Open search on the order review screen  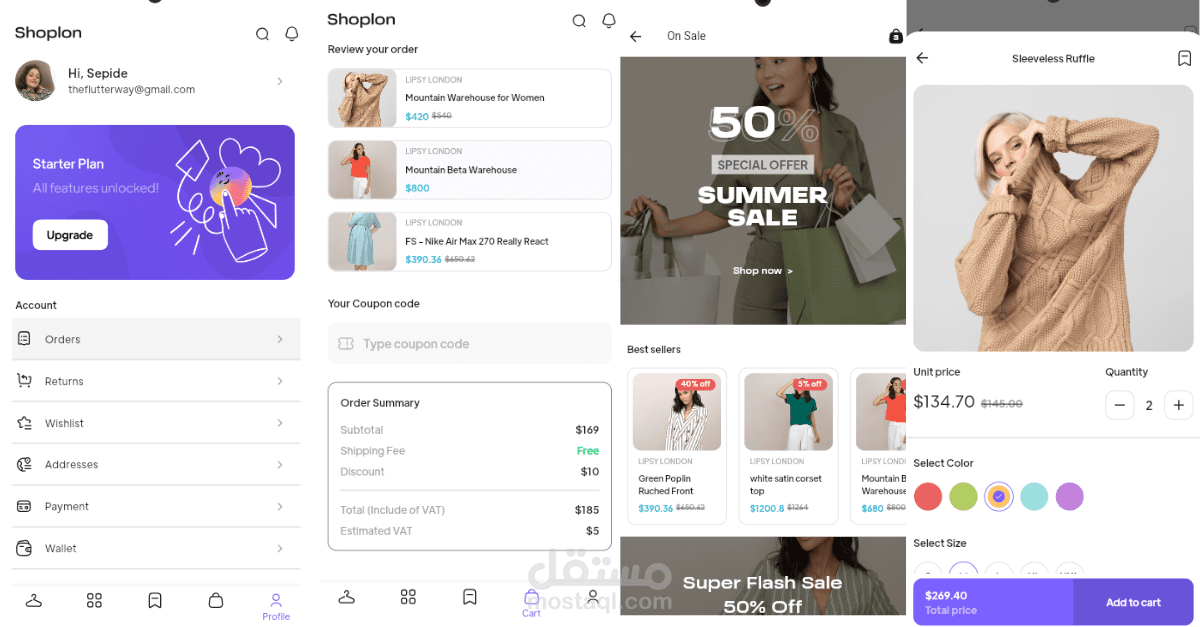click(579, 21)
